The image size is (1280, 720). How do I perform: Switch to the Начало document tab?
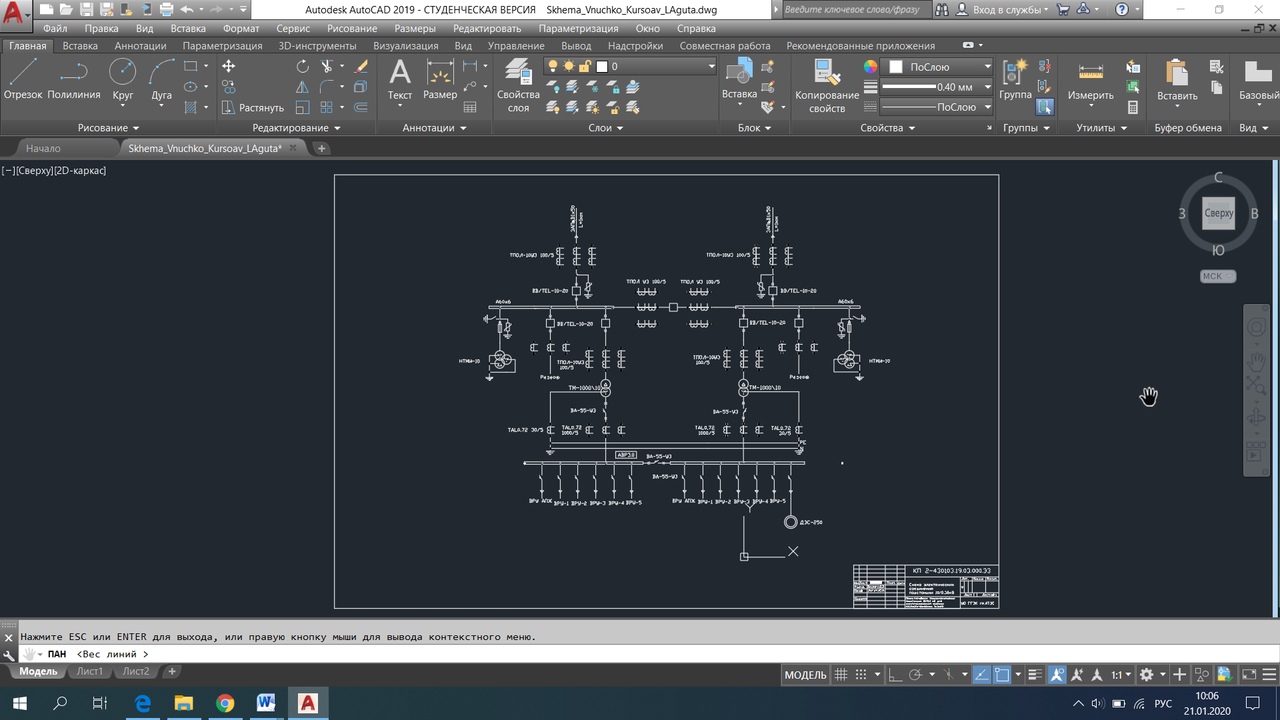(44, 148)
